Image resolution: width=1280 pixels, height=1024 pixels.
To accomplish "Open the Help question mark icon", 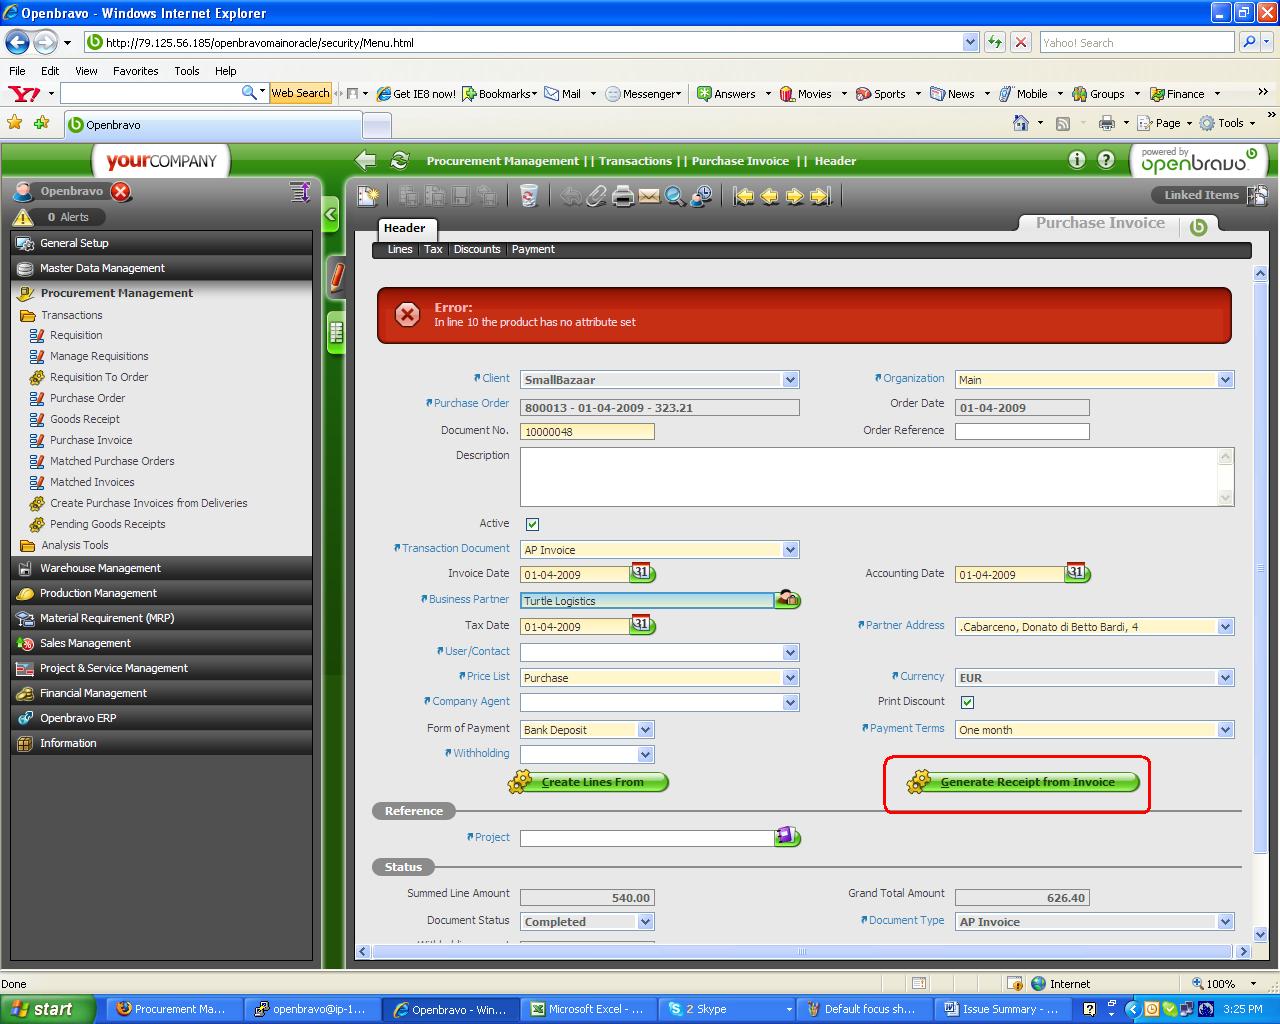I will click(1106, 159).
